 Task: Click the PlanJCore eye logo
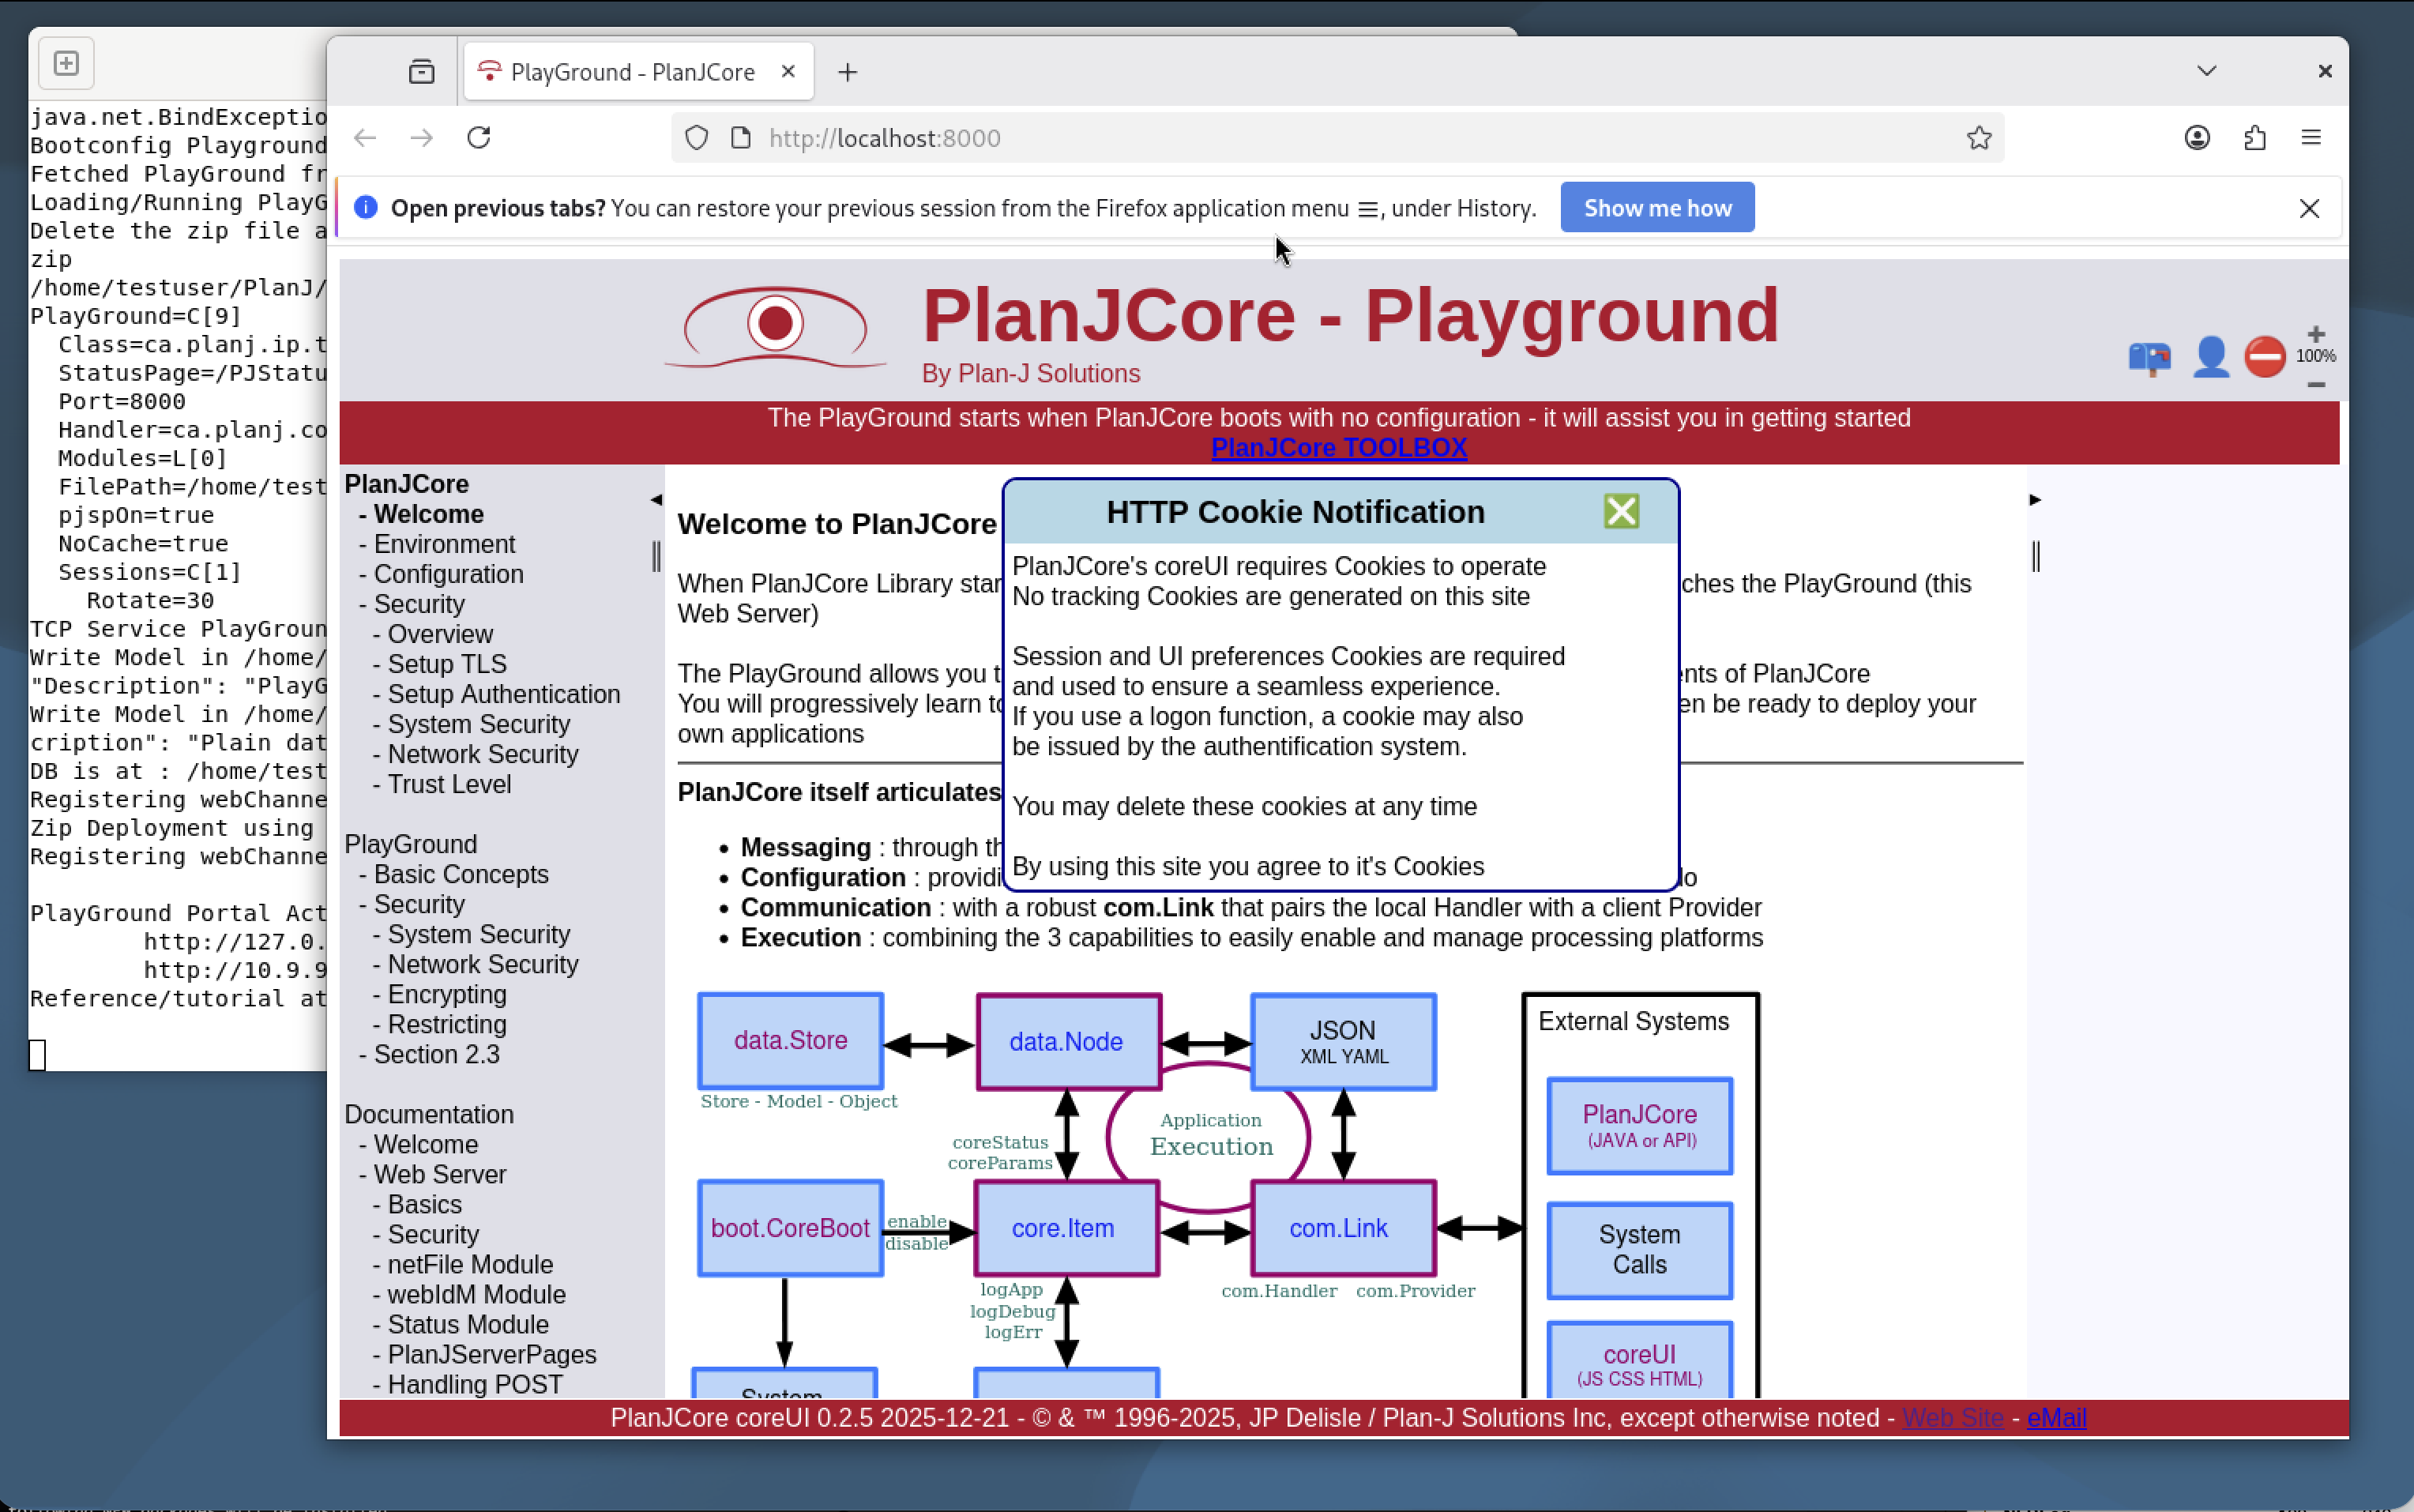click(x=775, y=327)
